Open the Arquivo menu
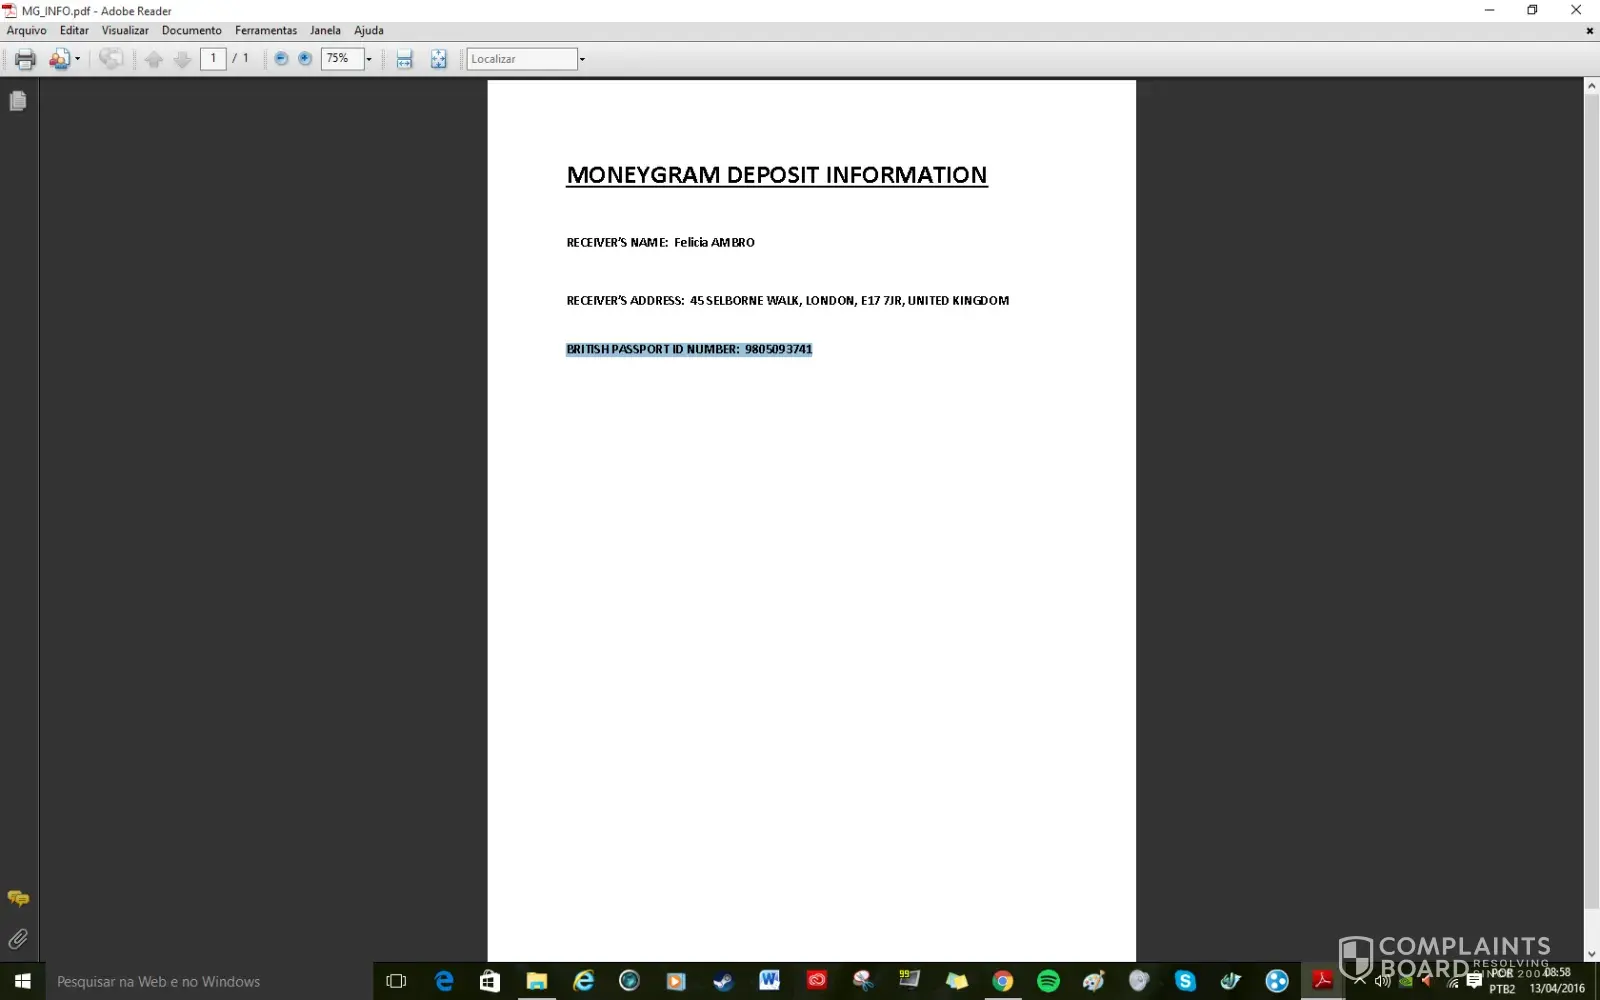The width and height of the screenshot is (1600, 1000). pos(26,30)
